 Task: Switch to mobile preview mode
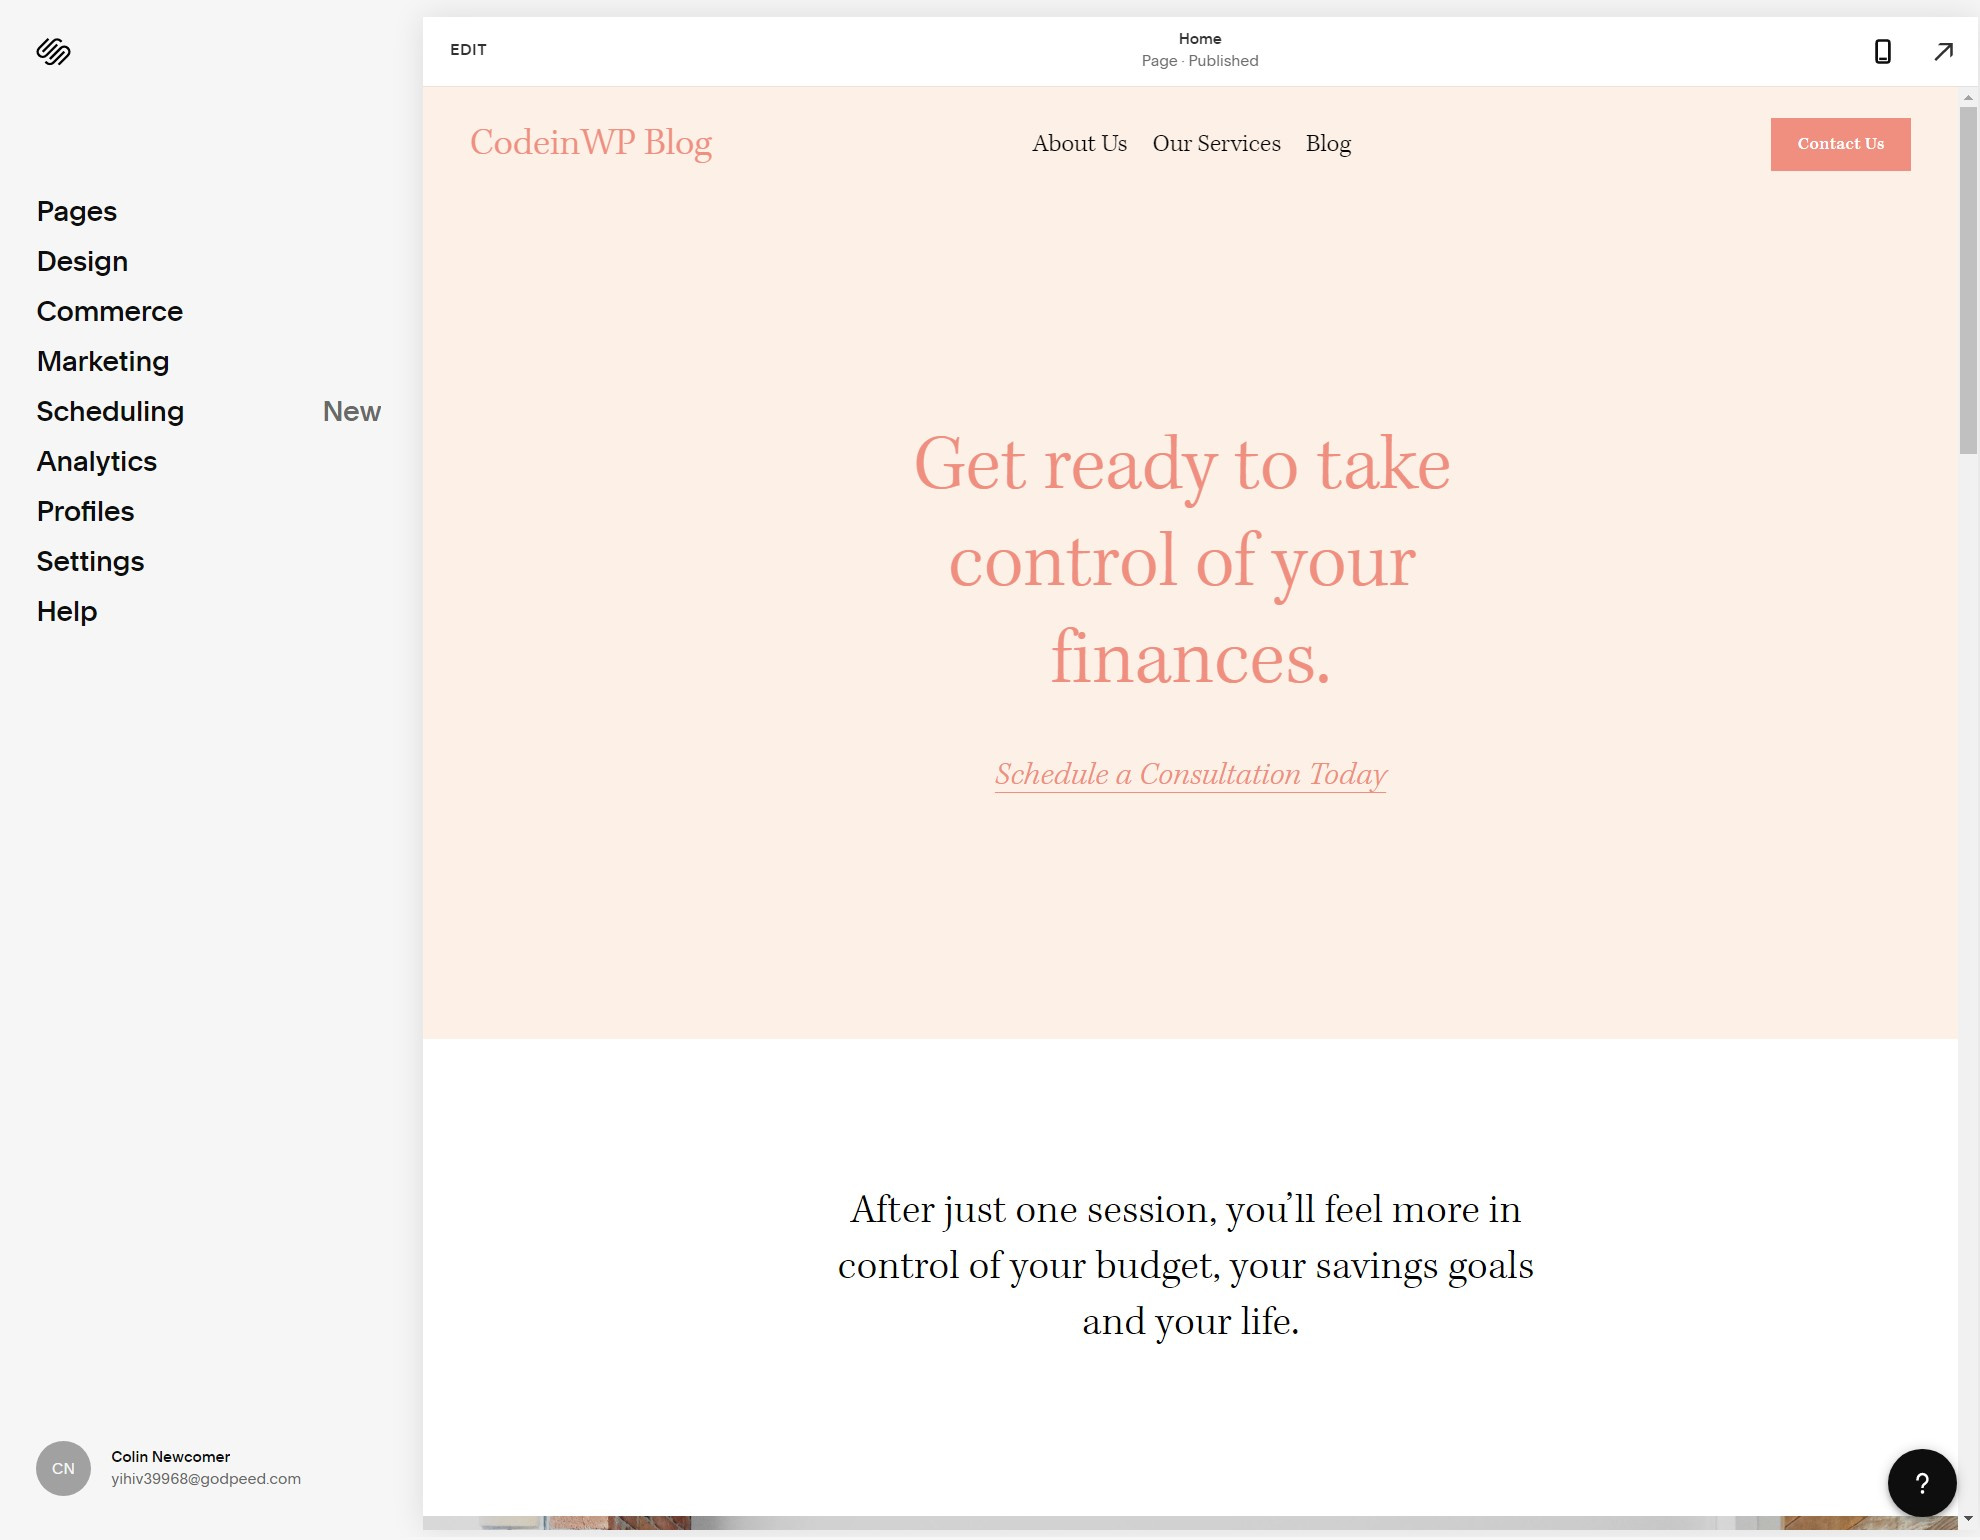click(x=1883, y=51)
